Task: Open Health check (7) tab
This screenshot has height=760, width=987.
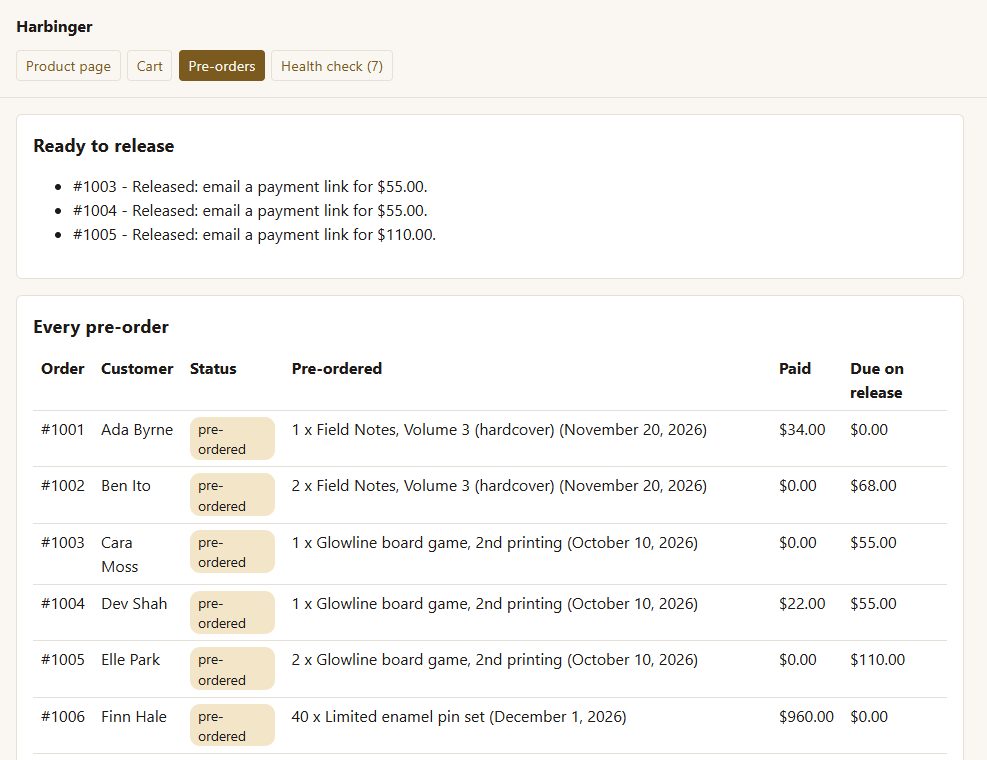Action: click(x=332, y=66)
